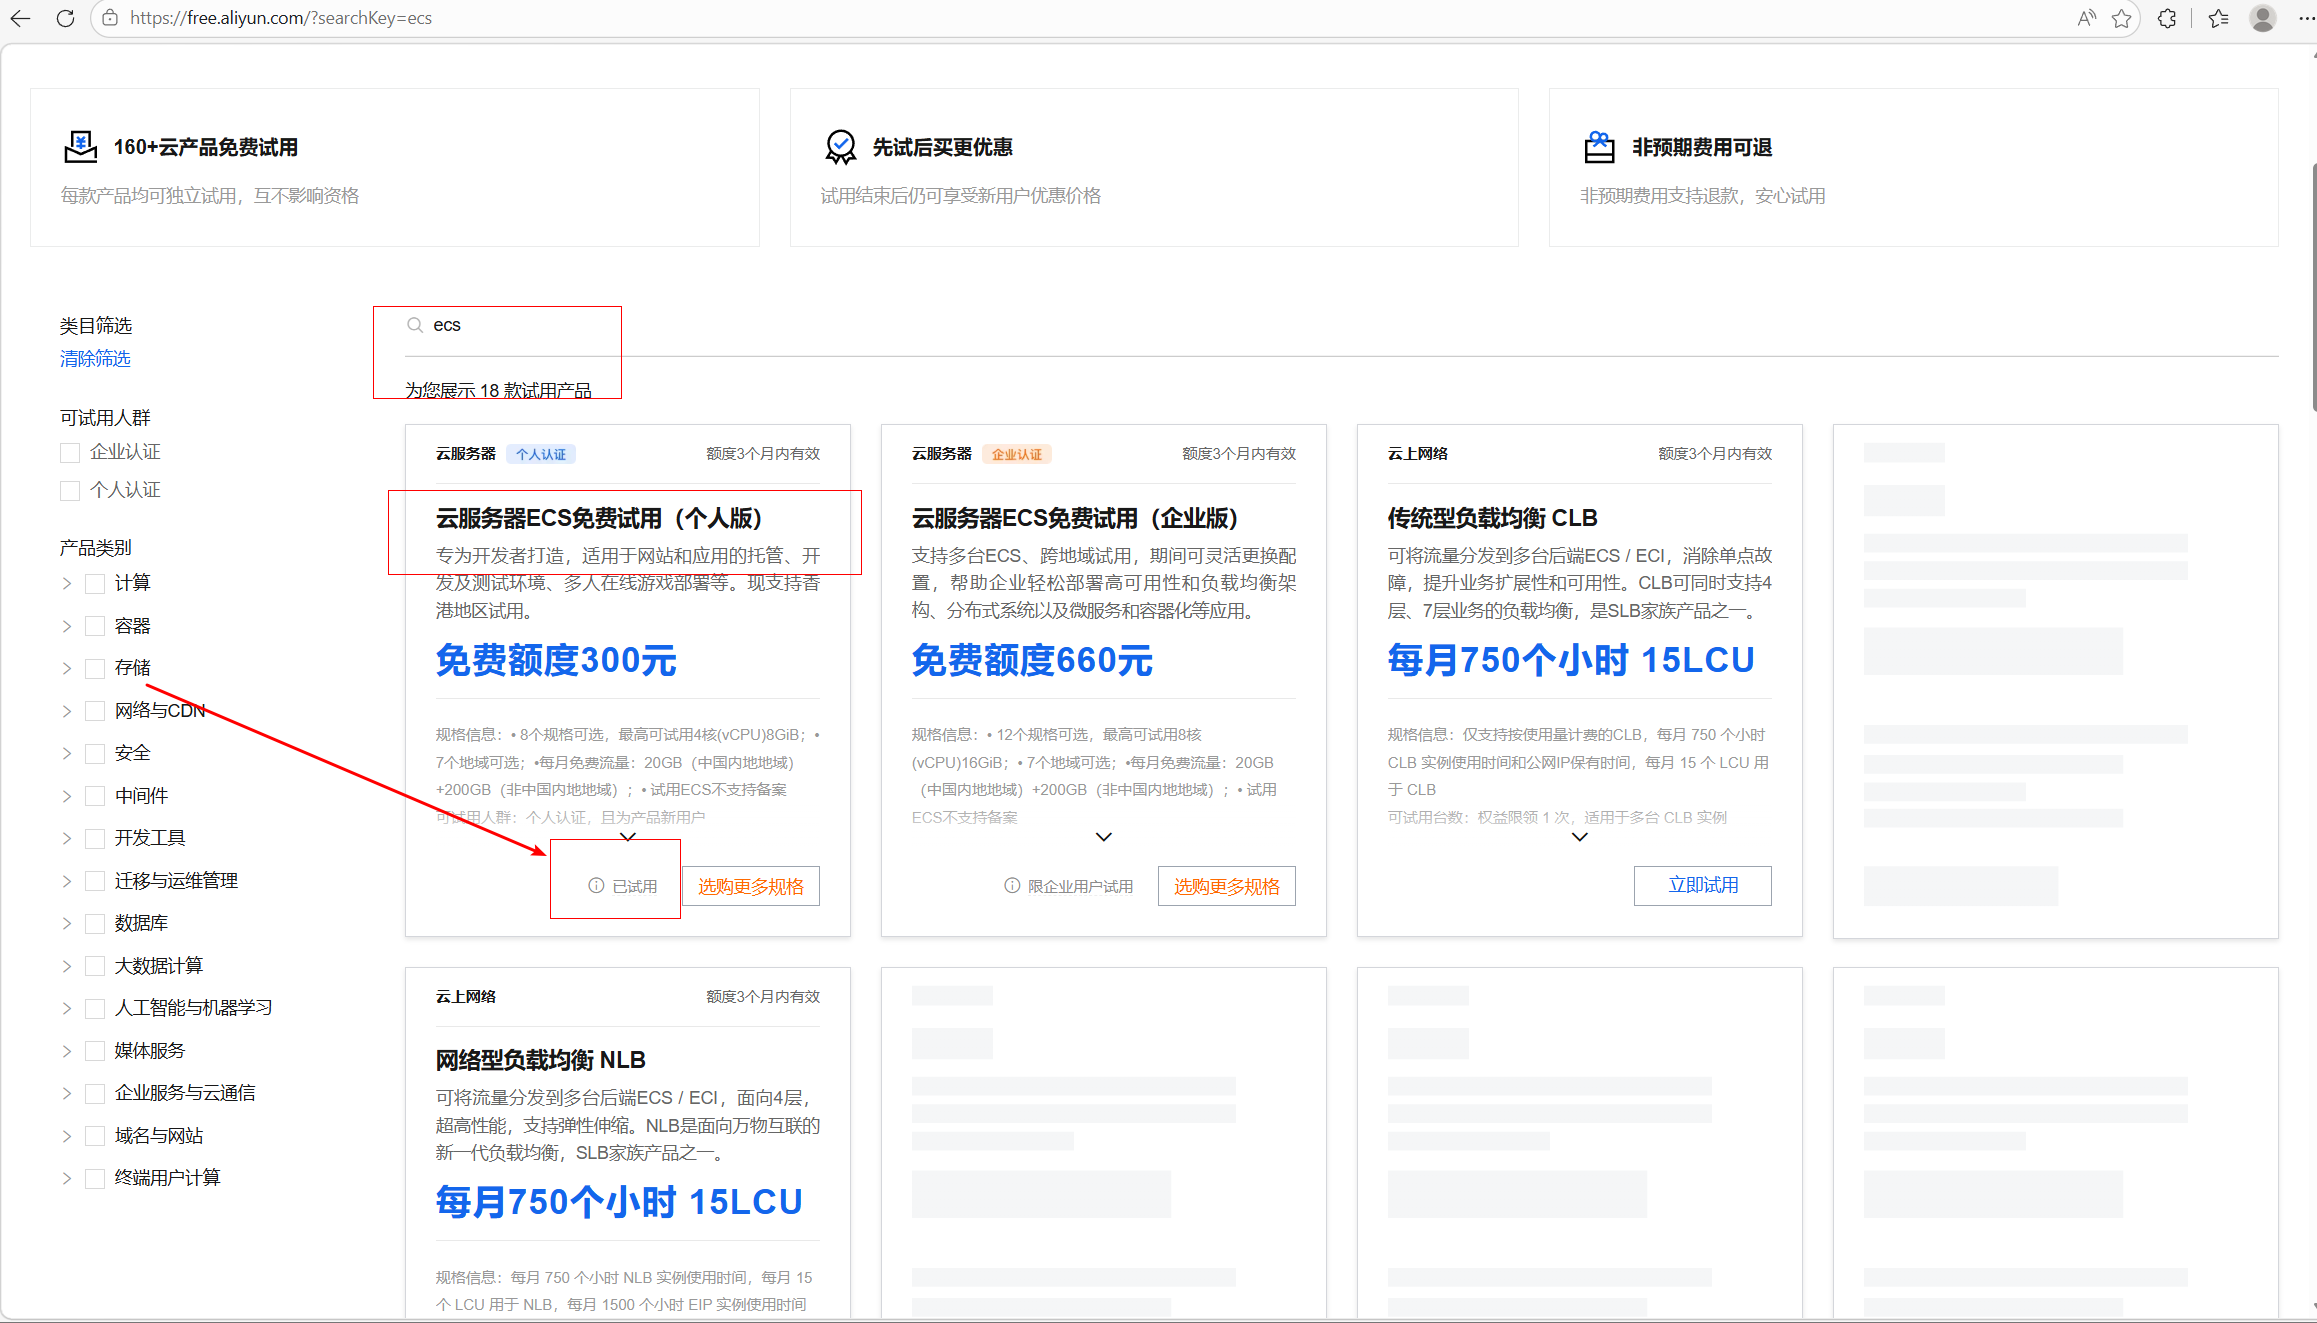Click the browser back arrow
This screenshot has width=2317, height=1323.
coord(20,18)
